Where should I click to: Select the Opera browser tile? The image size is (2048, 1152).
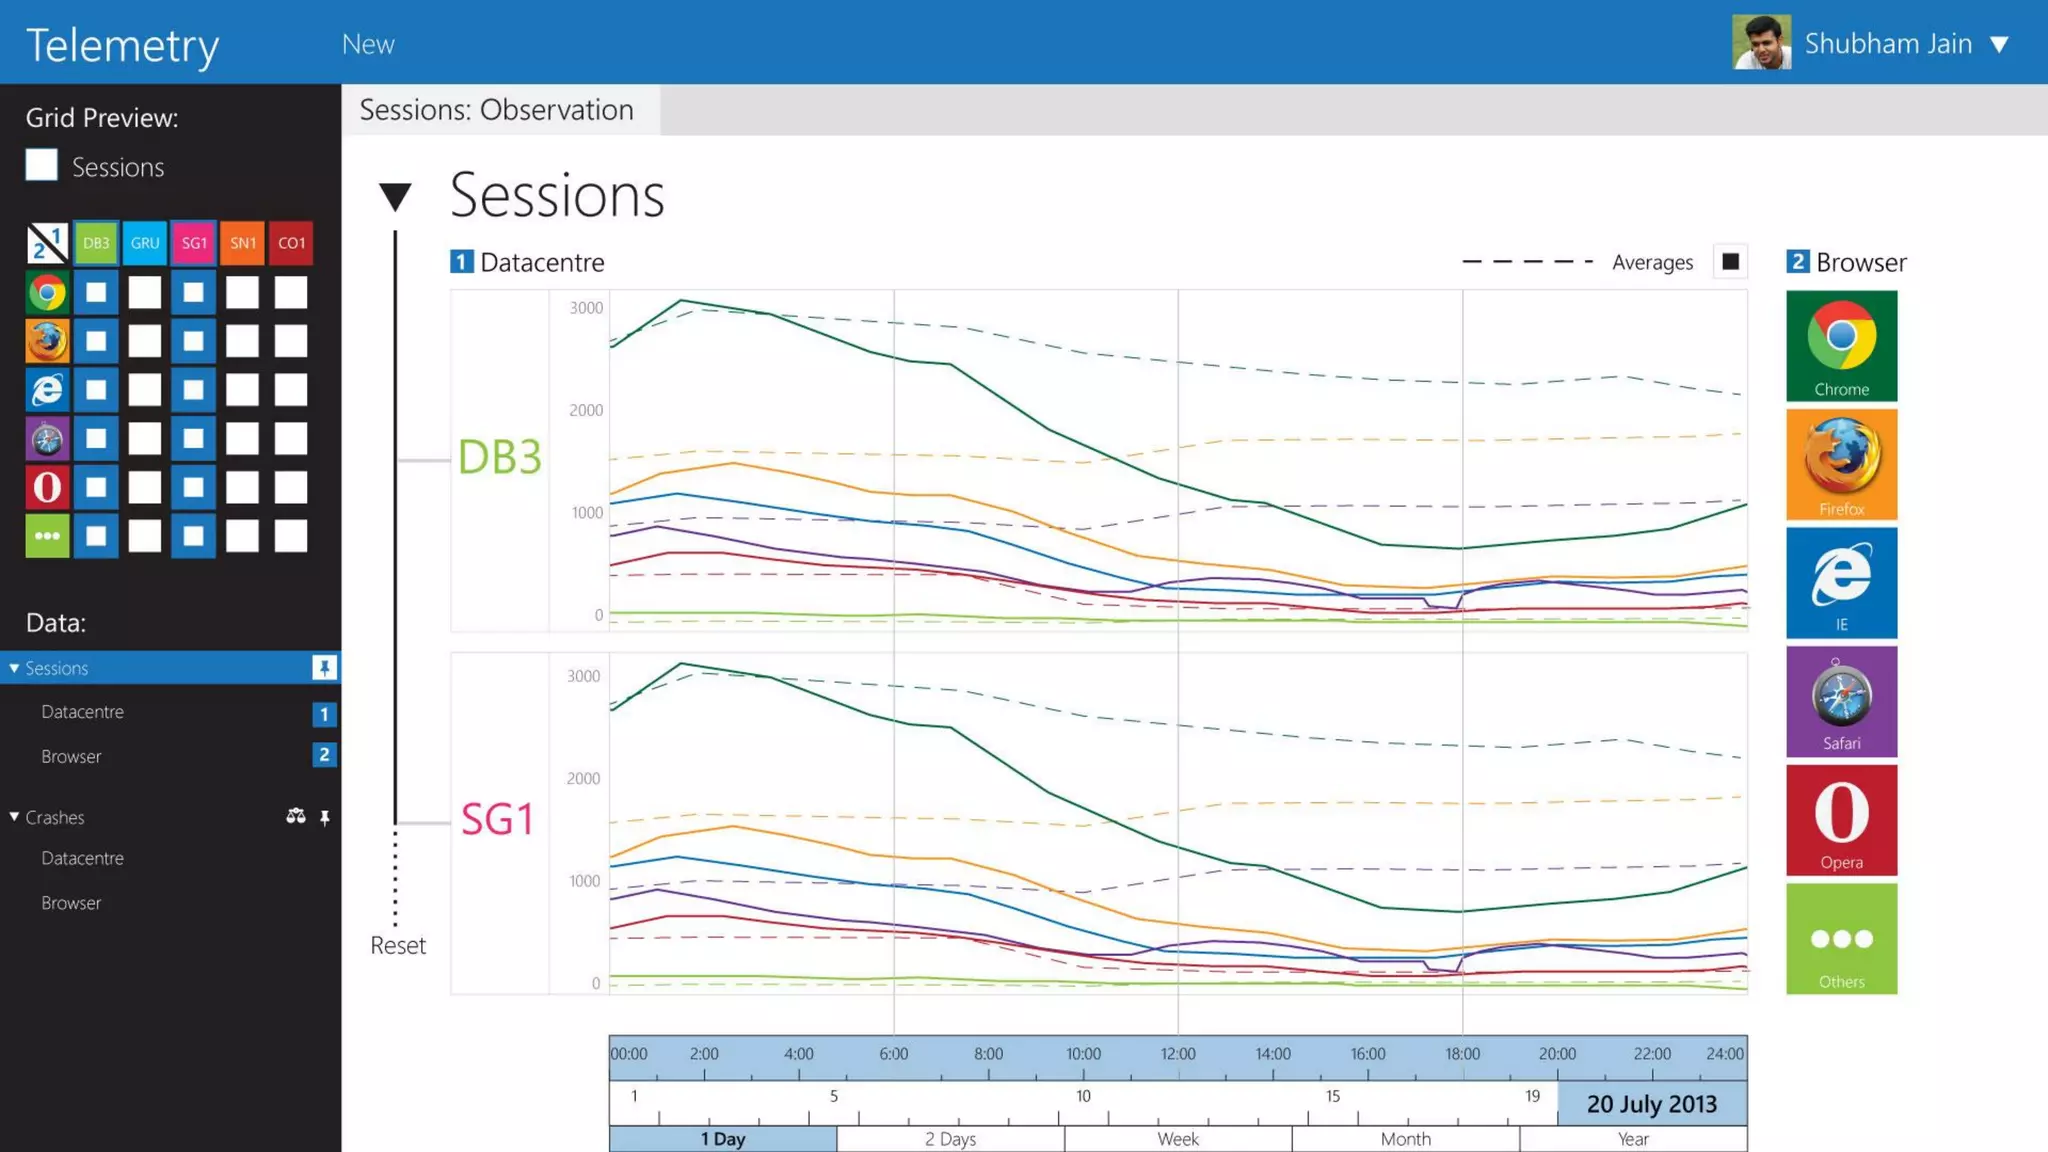(x=1841, y=820)
